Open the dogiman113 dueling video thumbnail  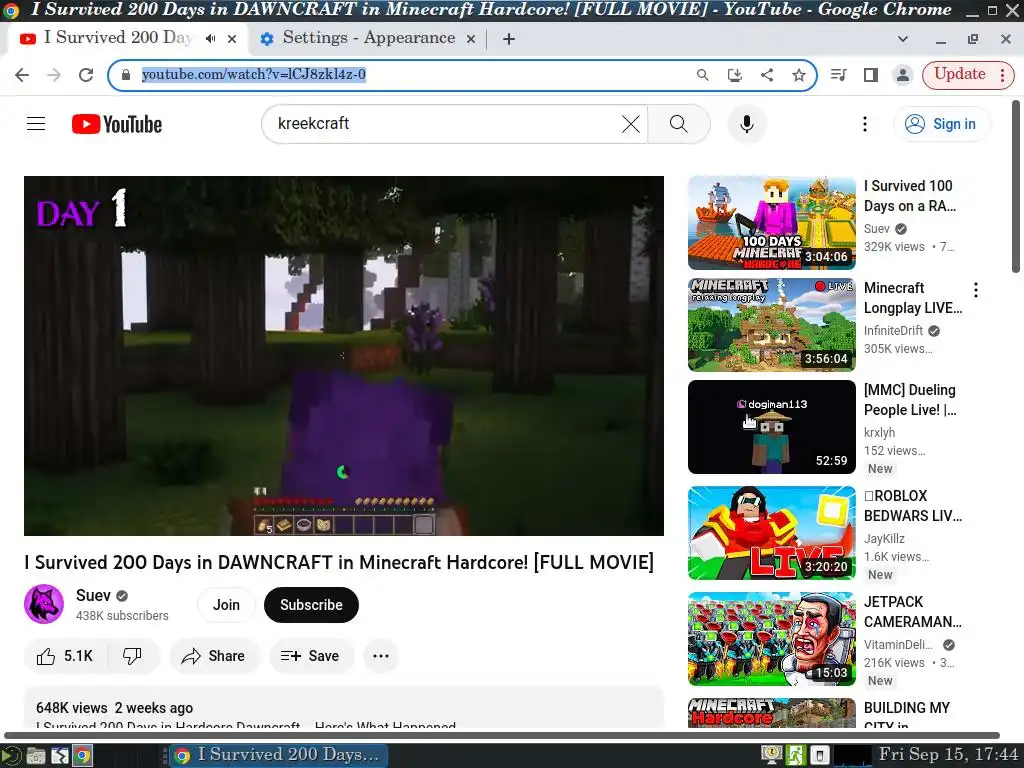click(771, 426)
